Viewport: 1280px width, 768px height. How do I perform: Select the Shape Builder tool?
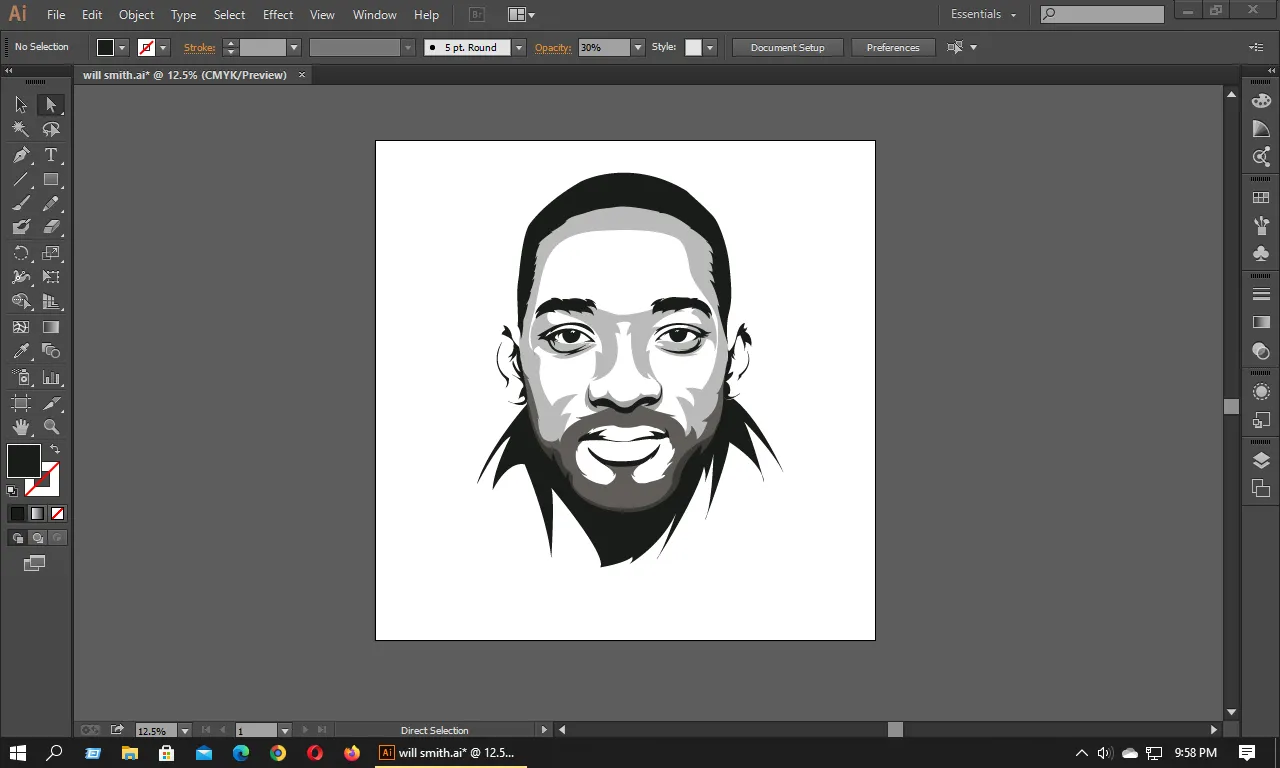point(21,301)
